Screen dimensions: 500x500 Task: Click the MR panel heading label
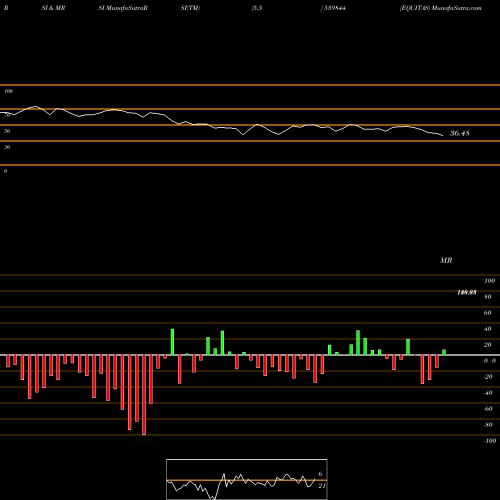[446, 260]
